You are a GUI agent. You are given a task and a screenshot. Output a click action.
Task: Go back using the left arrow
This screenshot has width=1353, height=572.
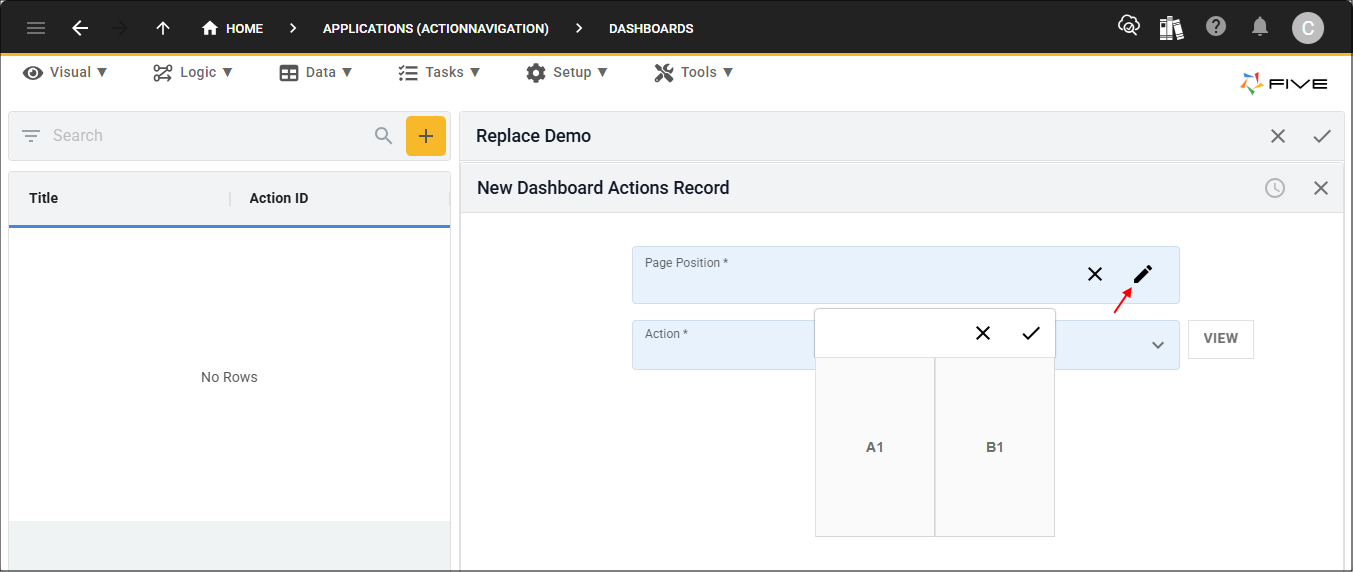[80, 28]
